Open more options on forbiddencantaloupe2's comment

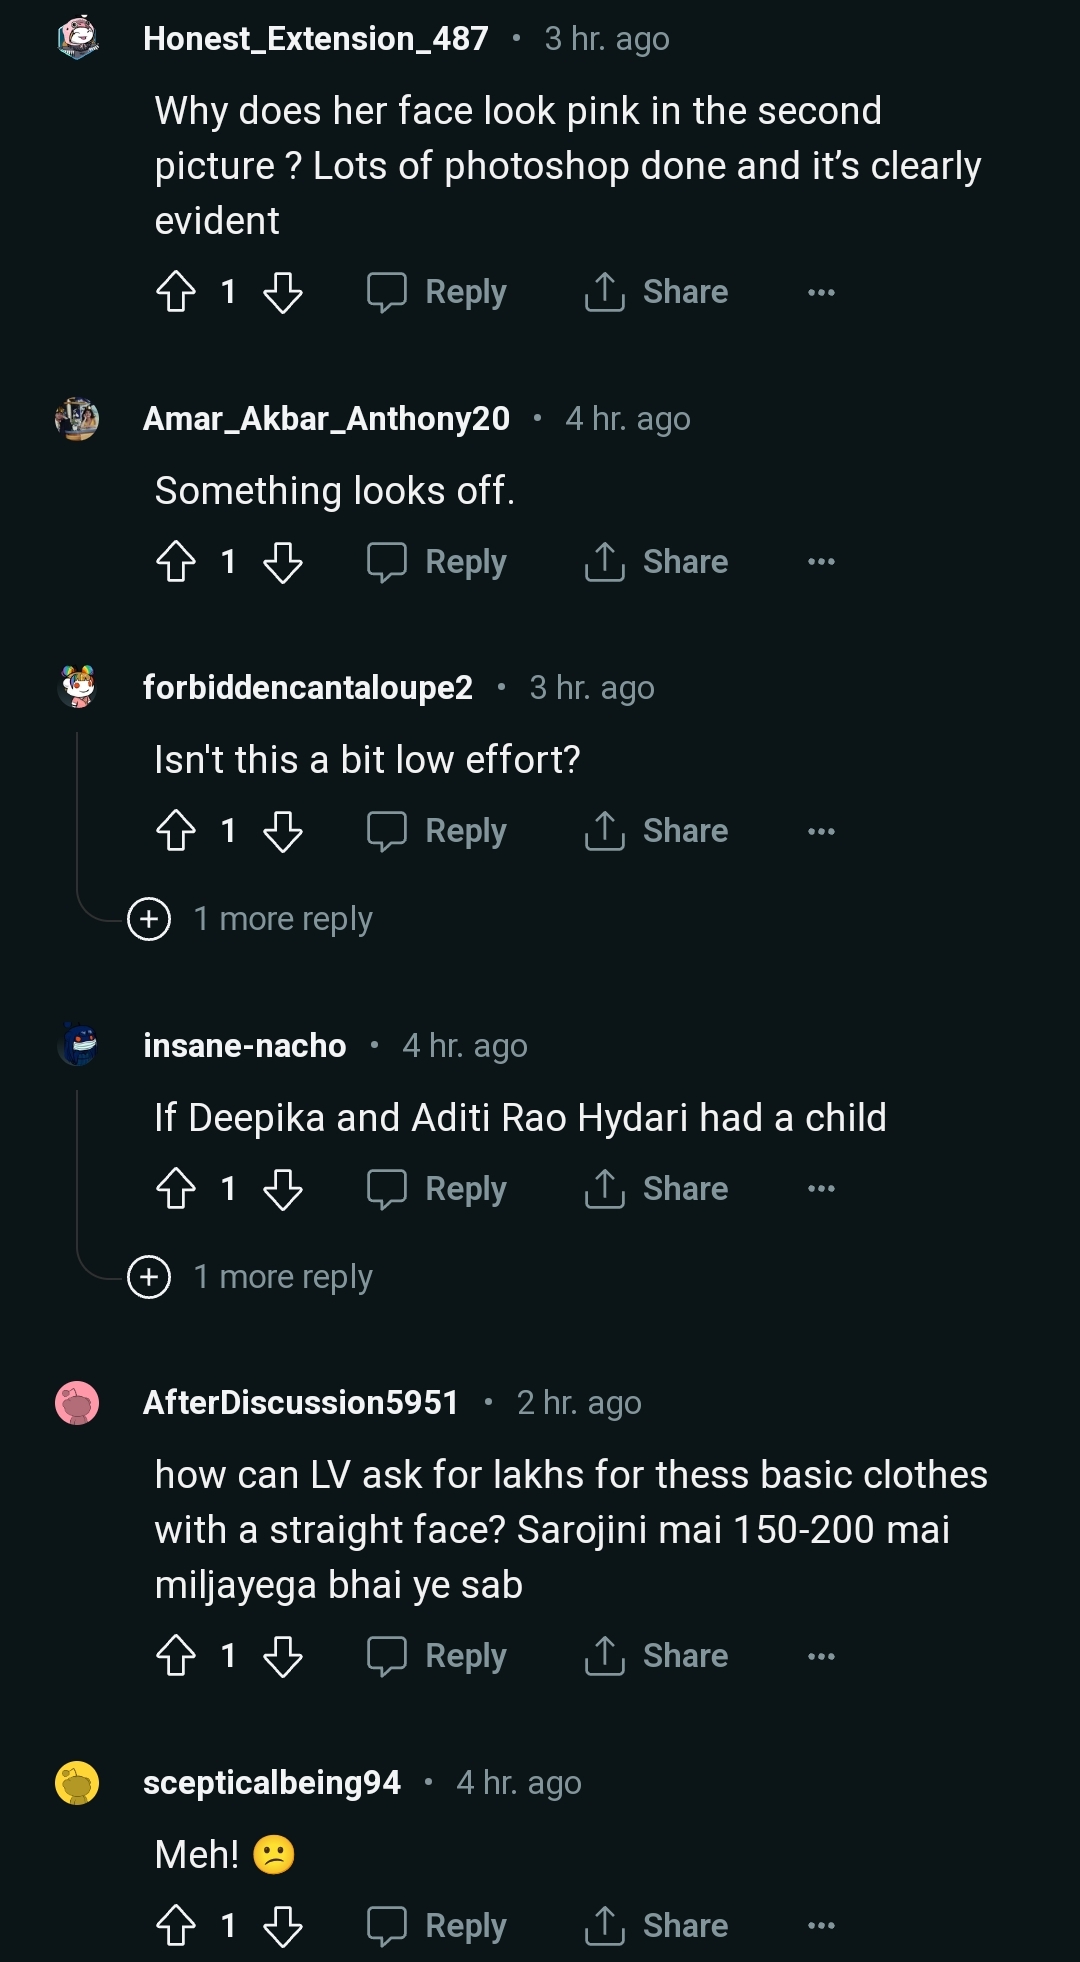click(821, 831)
